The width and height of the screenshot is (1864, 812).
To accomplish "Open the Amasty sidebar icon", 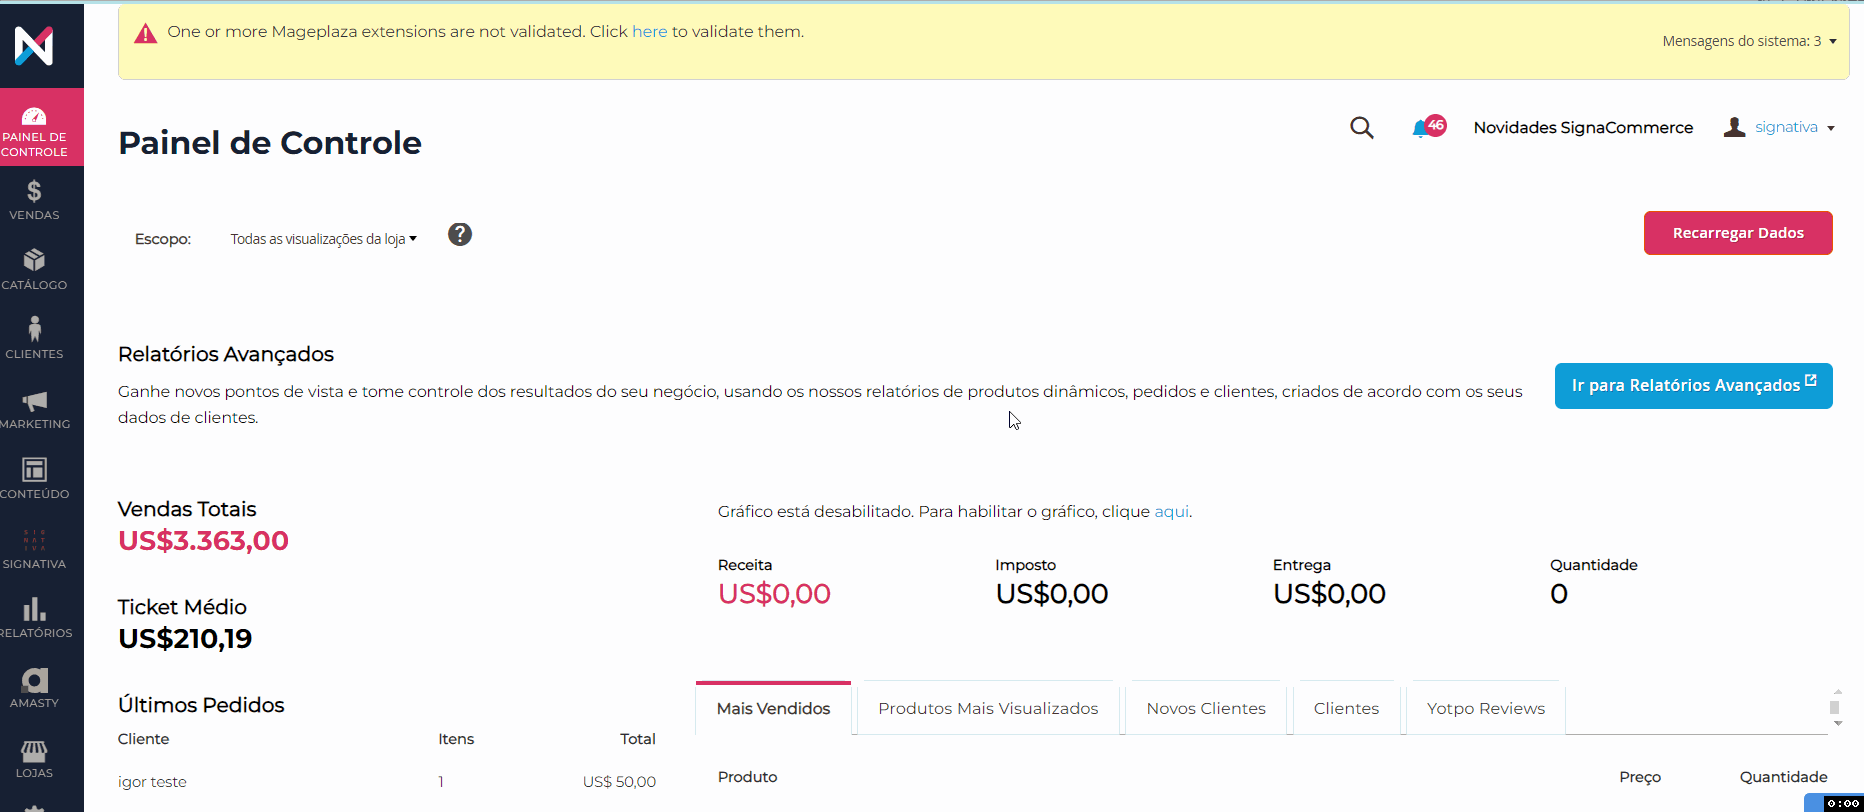I will (34, 688).
